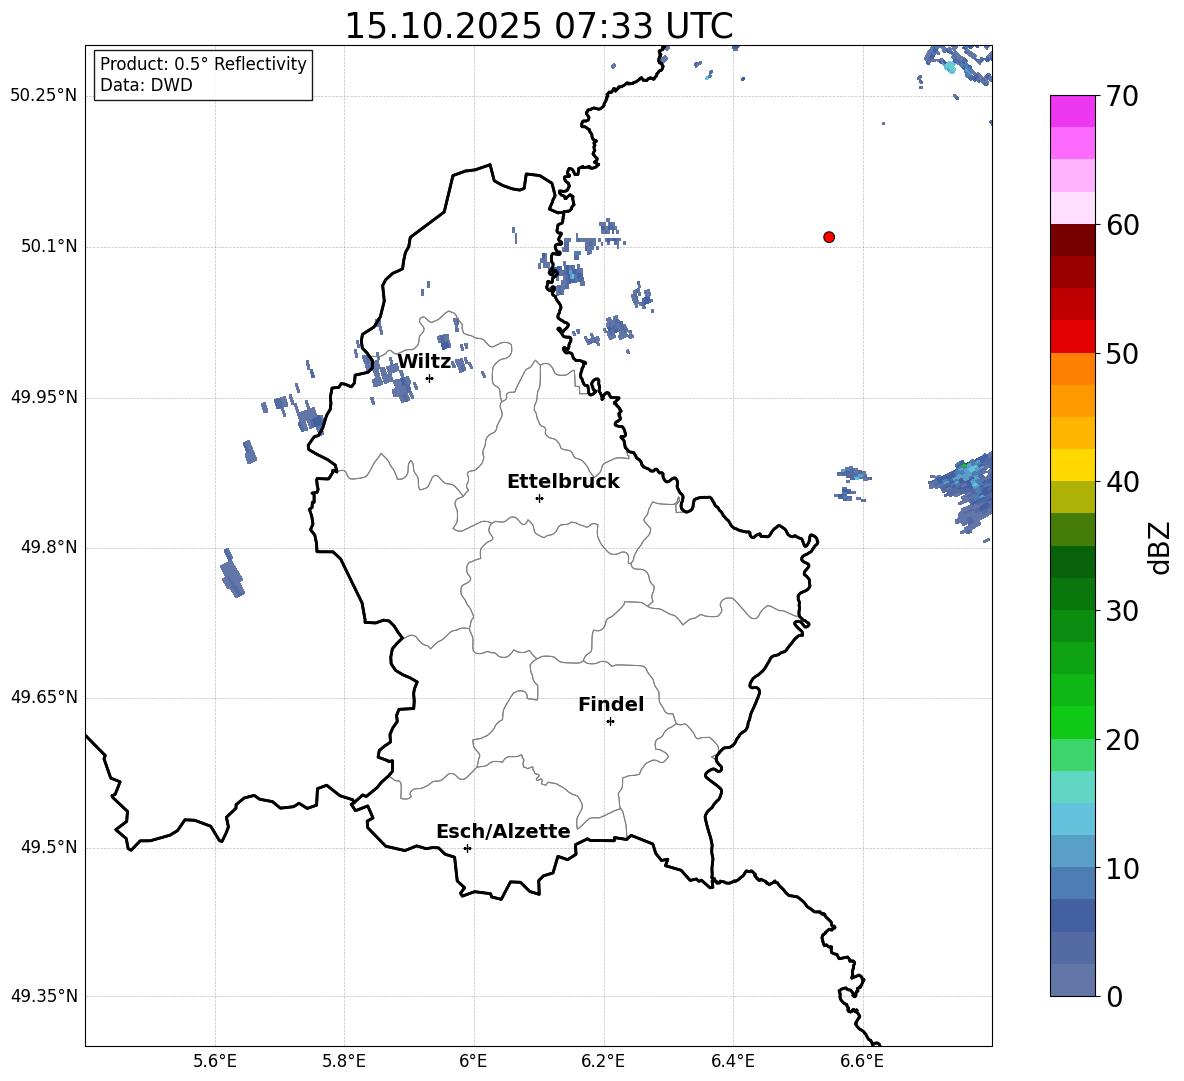The width and height of the screenshot is (1184, 1081).
Task: Pick the magenta swatch at top of colorbar
Action: click(1072, 111)
